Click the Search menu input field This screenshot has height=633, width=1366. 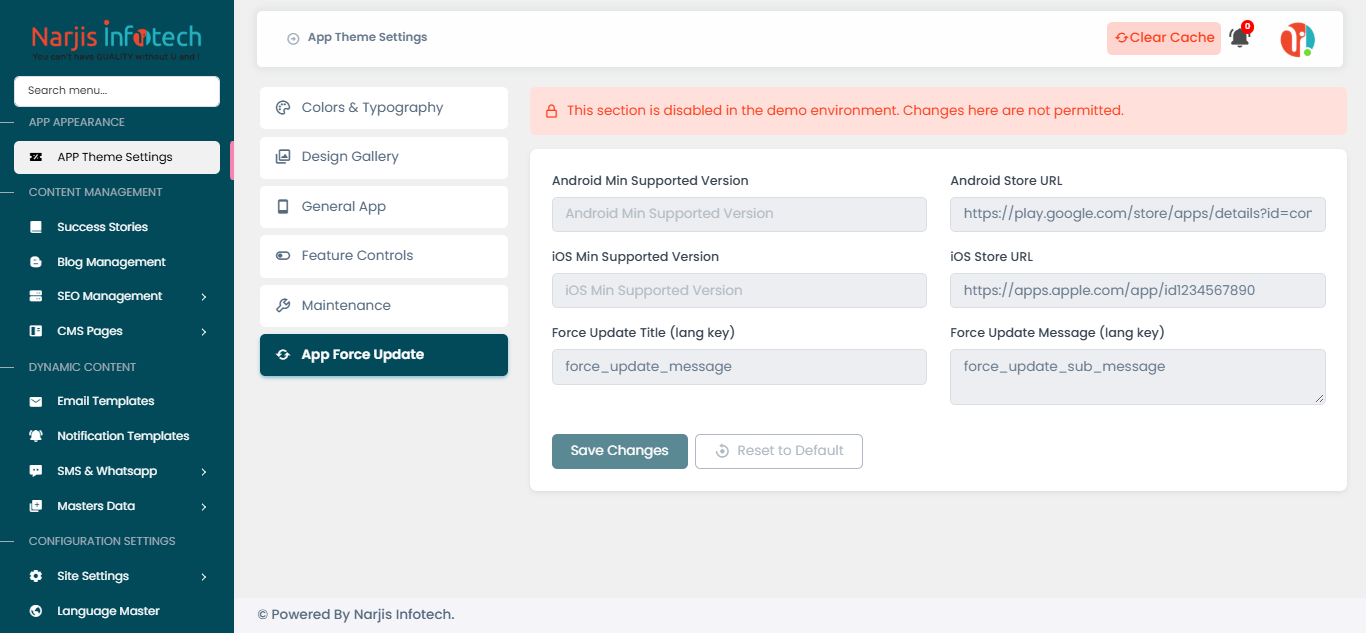[x=117, y=91]
